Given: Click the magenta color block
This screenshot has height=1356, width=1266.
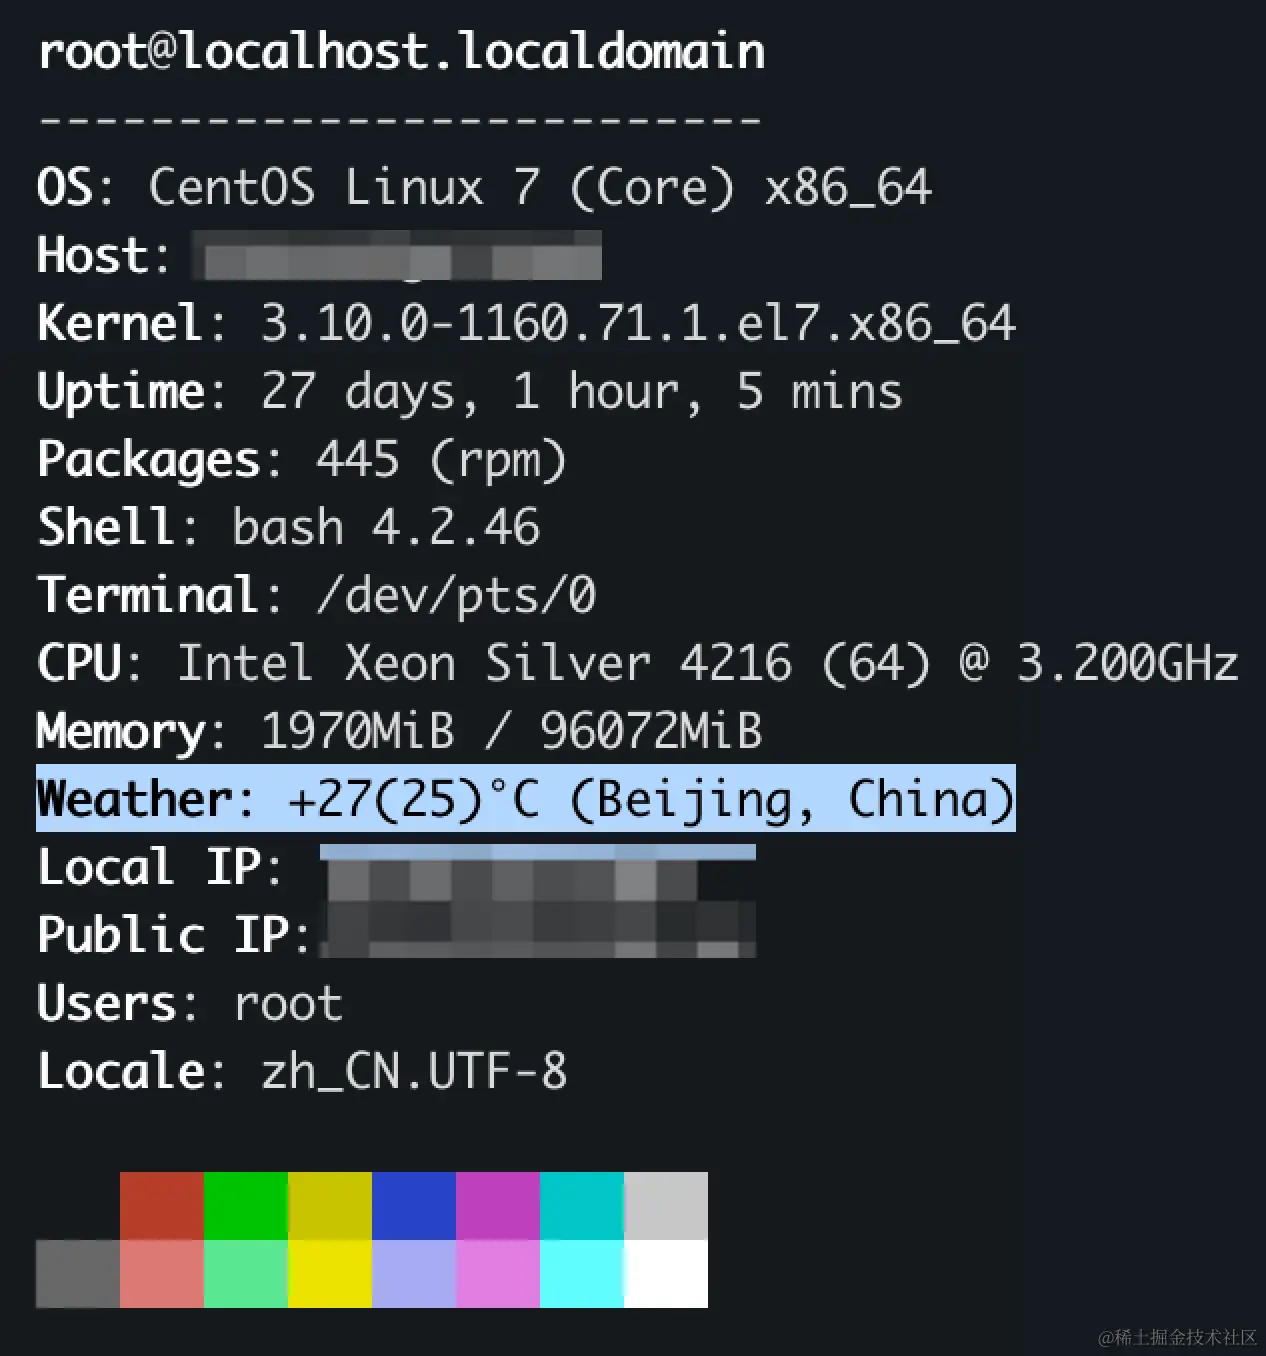Looking at the screenshot, I should click(497, 1205).
